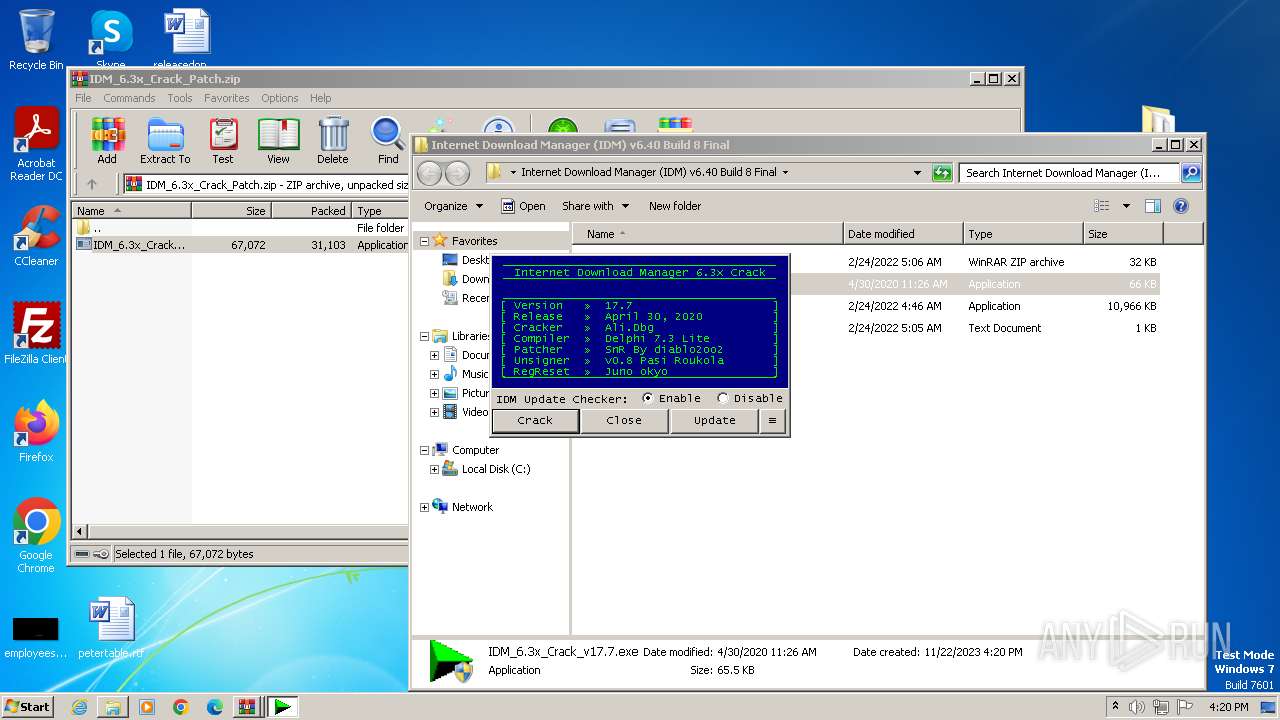Click the Close button in the crack dialog

(x=624, y=421)
